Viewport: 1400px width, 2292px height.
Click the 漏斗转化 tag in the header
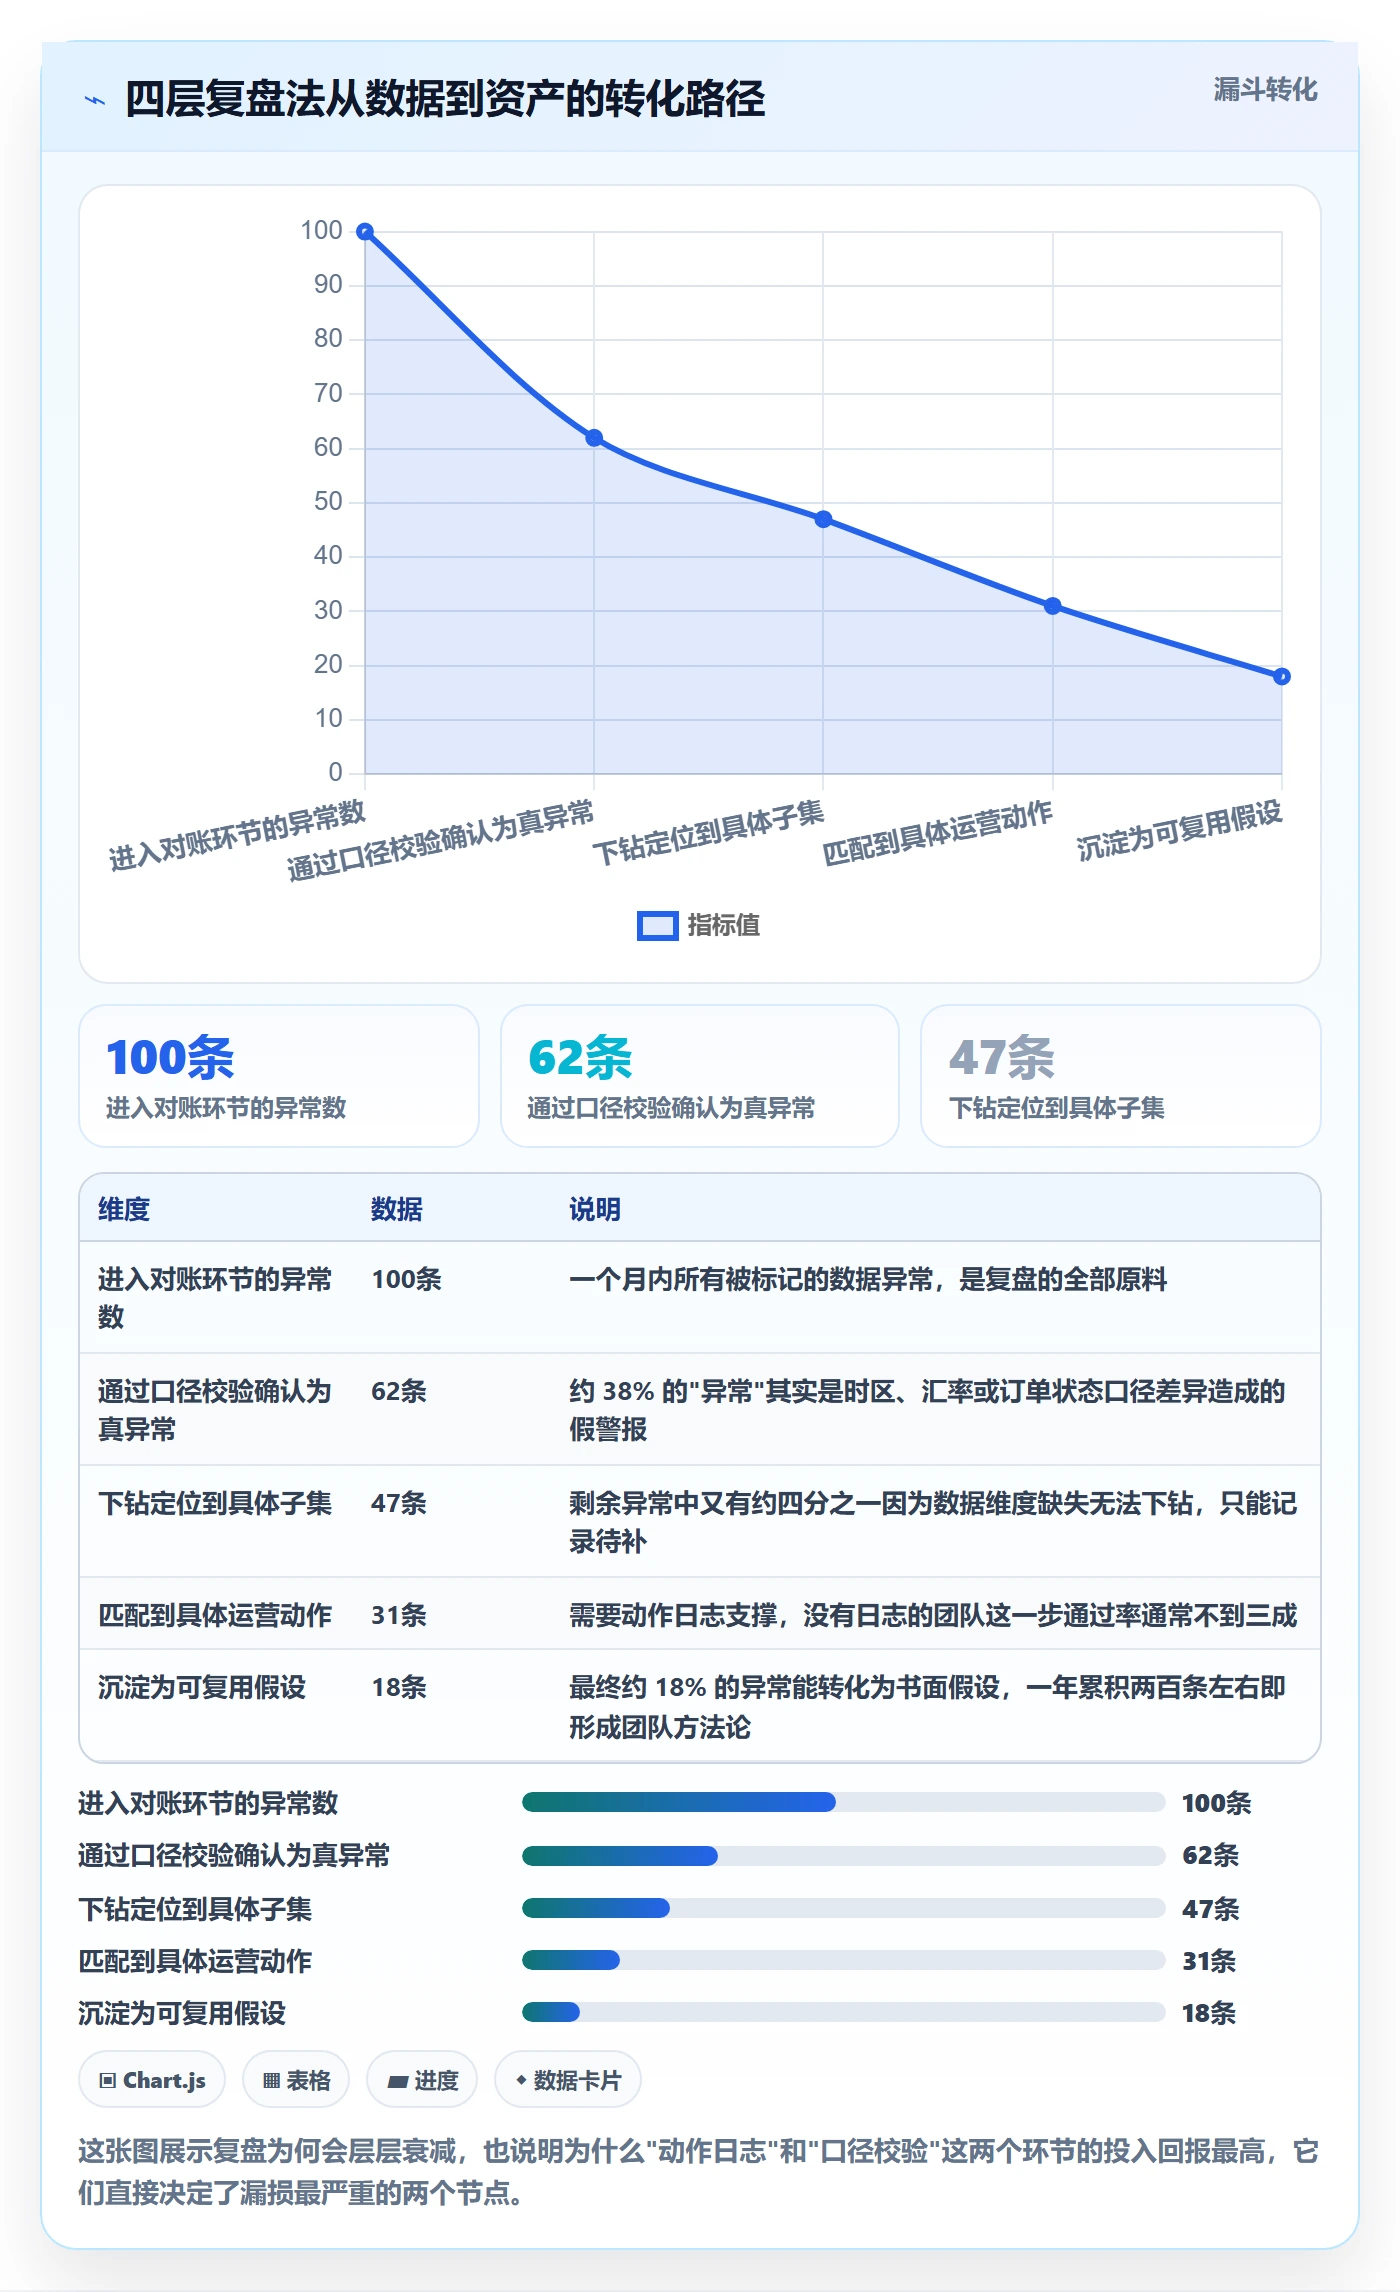[x=1265, y=90]
